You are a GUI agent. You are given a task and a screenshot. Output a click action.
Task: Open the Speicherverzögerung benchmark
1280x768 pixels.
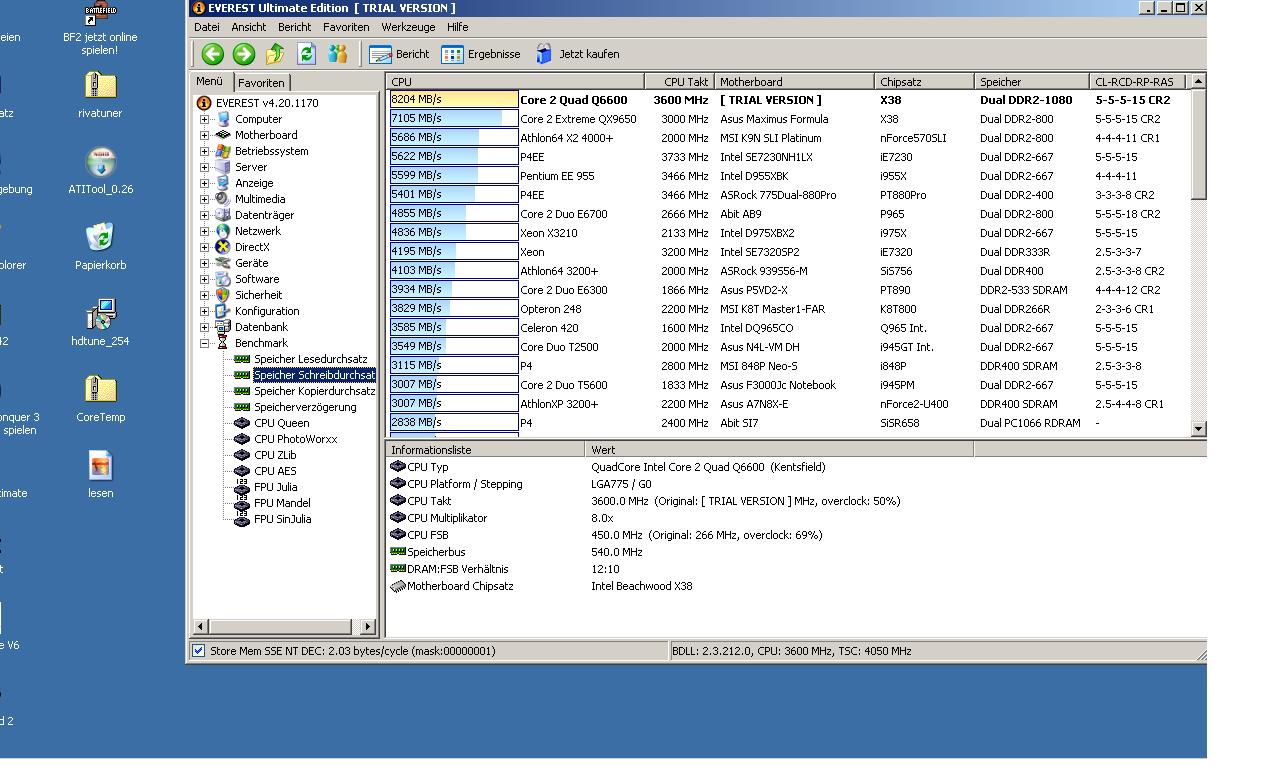305,407
